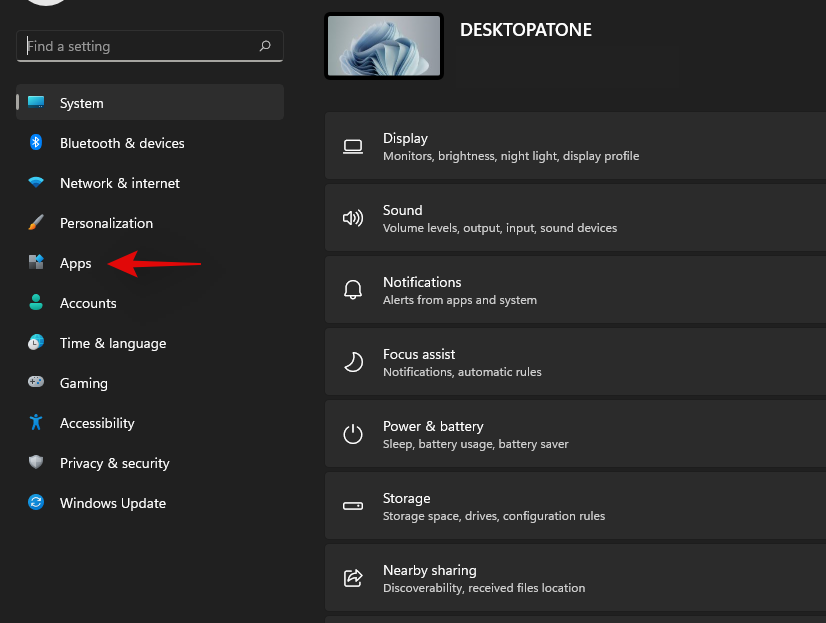
Task: Click the Accounts person icon
Action: 36,303
